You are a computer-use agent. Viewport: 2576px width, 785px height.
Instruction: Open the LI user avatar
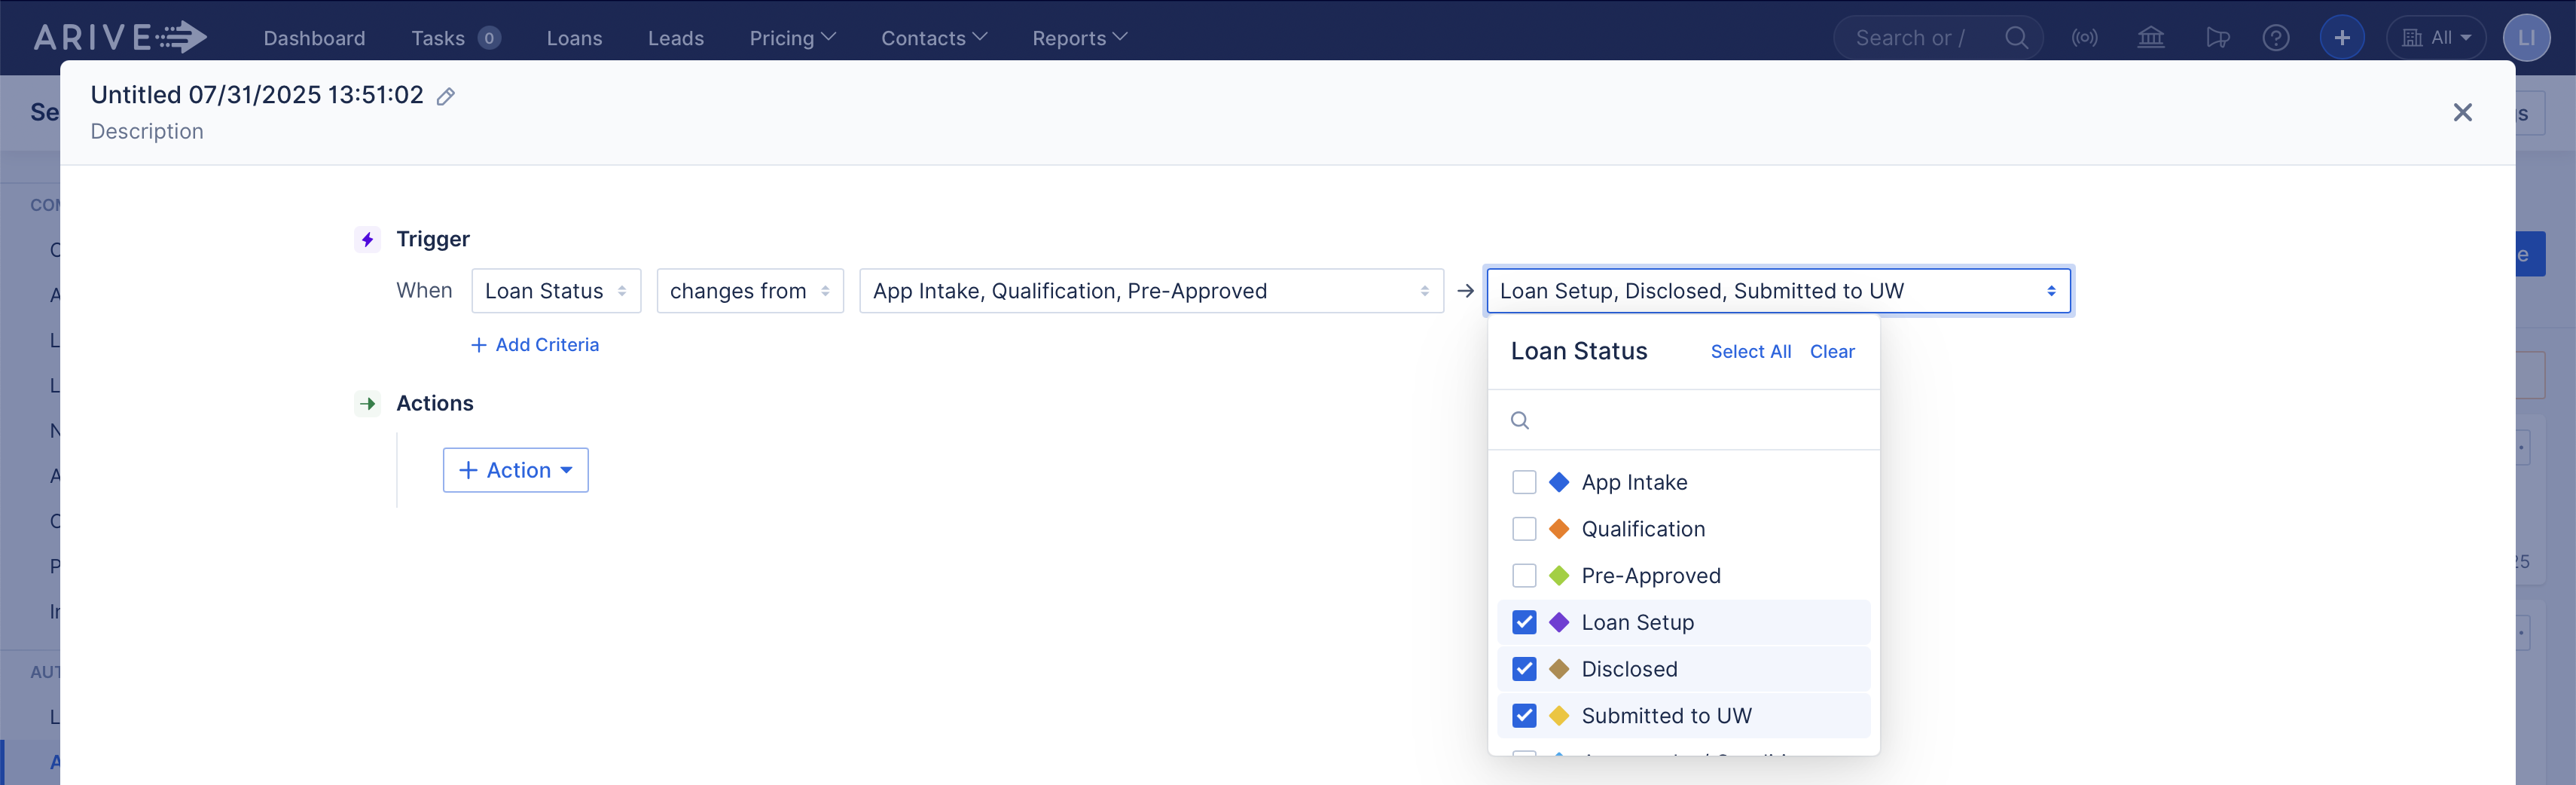tap(2526, 38)
